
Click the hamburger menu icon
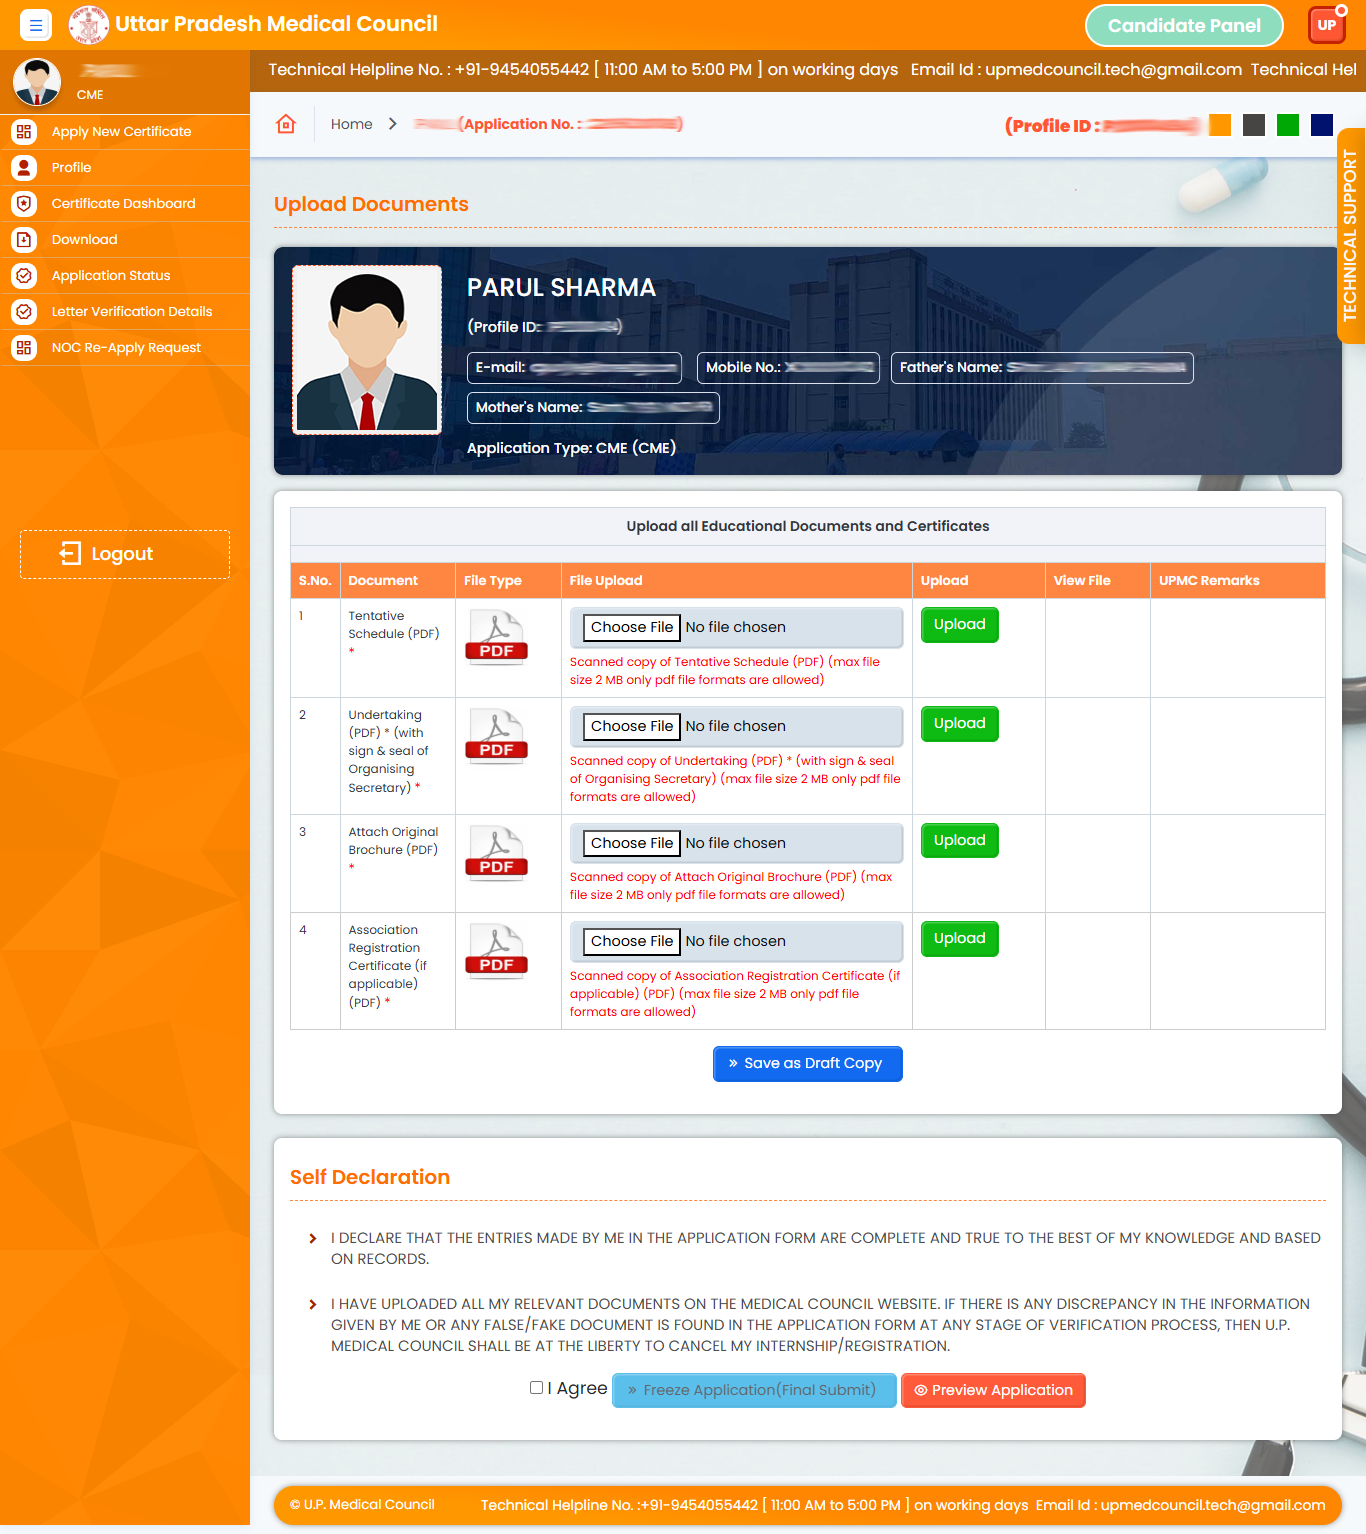pos(36,25)
